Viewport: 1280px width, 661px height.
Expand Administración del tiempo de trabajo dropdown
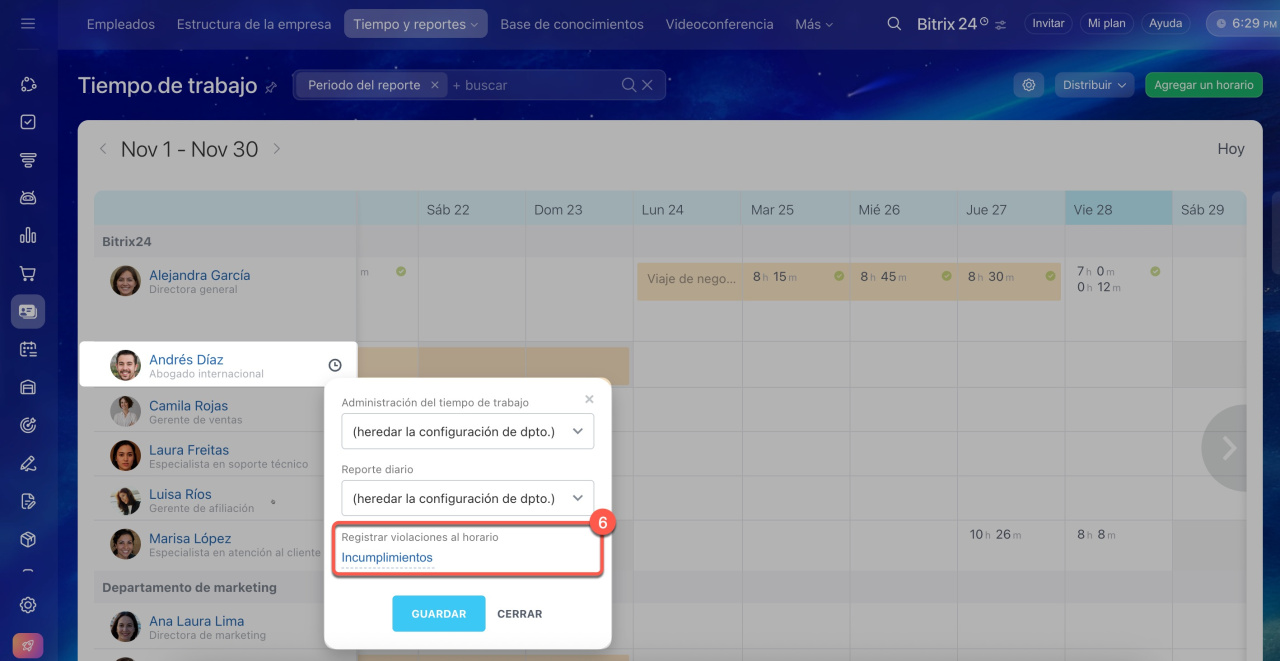point(467,432)
